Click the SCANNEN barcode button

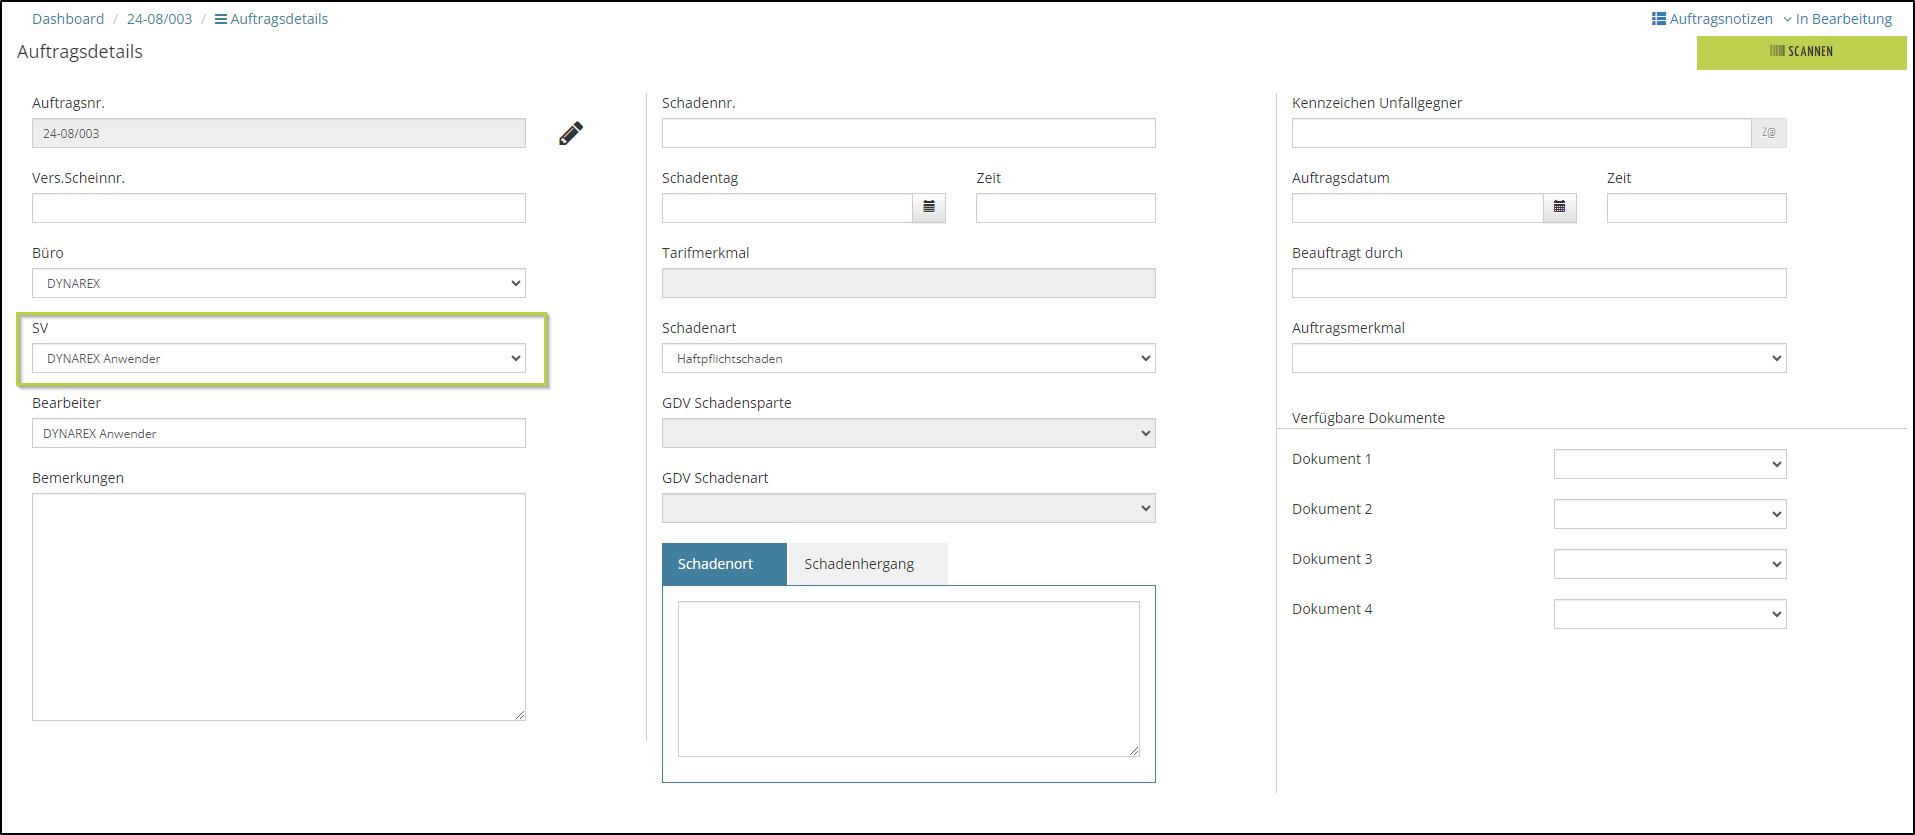coord(1801,52)
